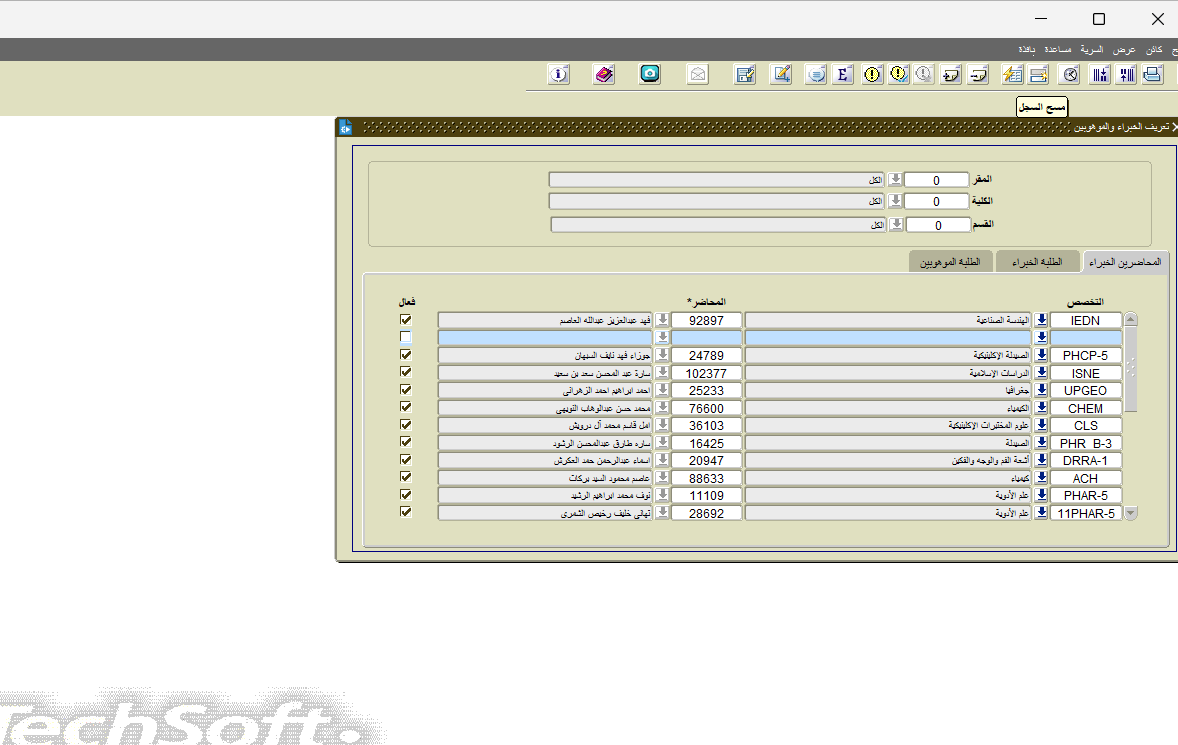1178x745 pixels.
Task: Open the مساعدة menu
Action: coord(1058,49)
